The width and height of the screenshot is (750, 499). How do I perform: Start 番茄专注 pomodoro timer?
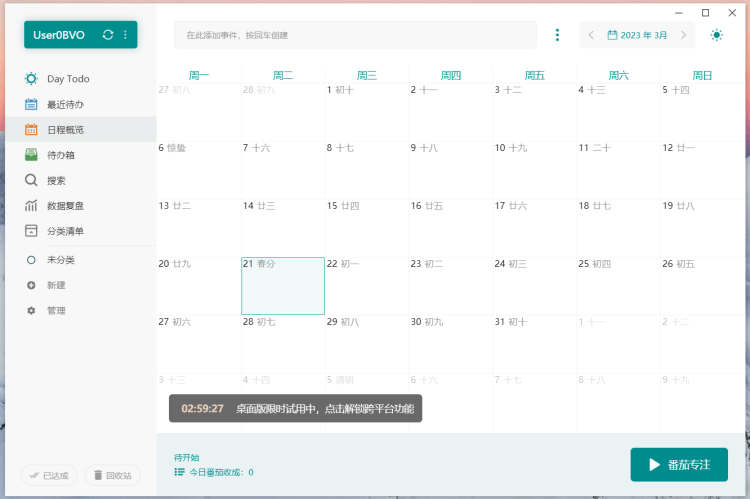[679, 465]
